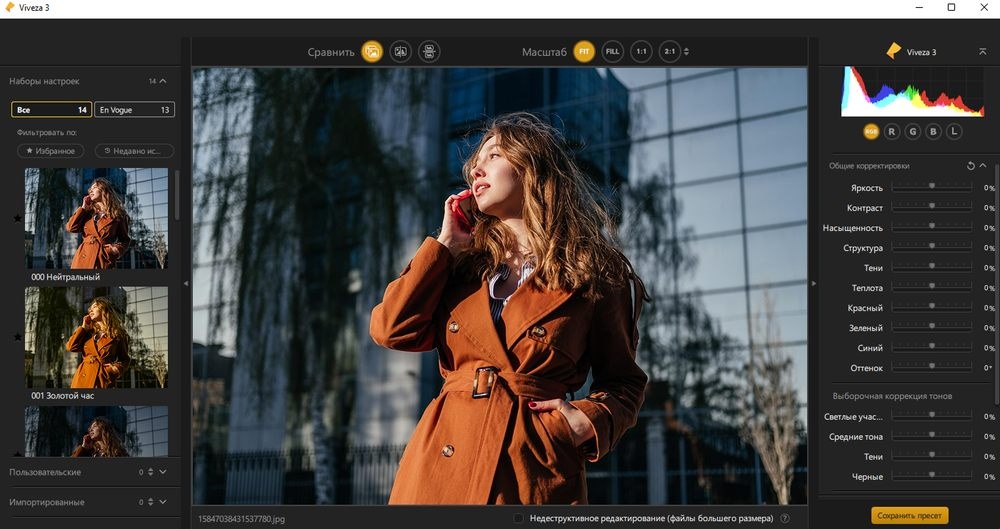Reset the Общие корректировки adjustments
The width and height of the screenshot is (1000, 529).
[970, 165]
